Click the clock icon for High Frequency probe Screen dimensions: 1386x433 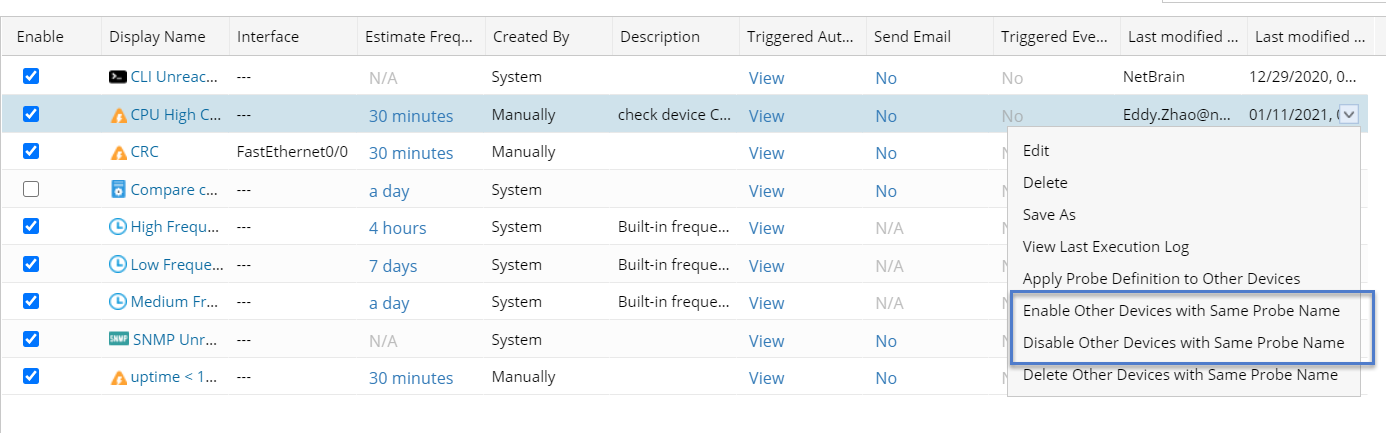pyautogui.click(x=118, y=228)
